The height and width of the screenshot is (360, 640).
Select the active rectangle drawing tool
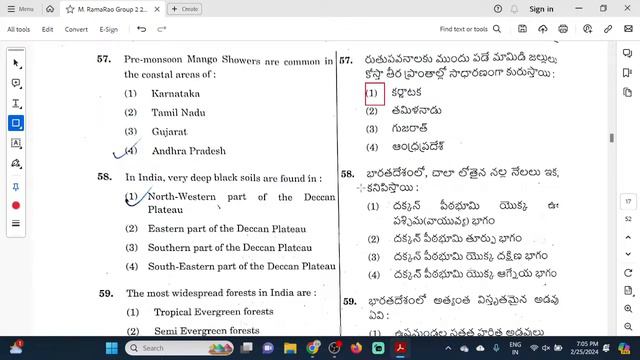pos(16,123)
